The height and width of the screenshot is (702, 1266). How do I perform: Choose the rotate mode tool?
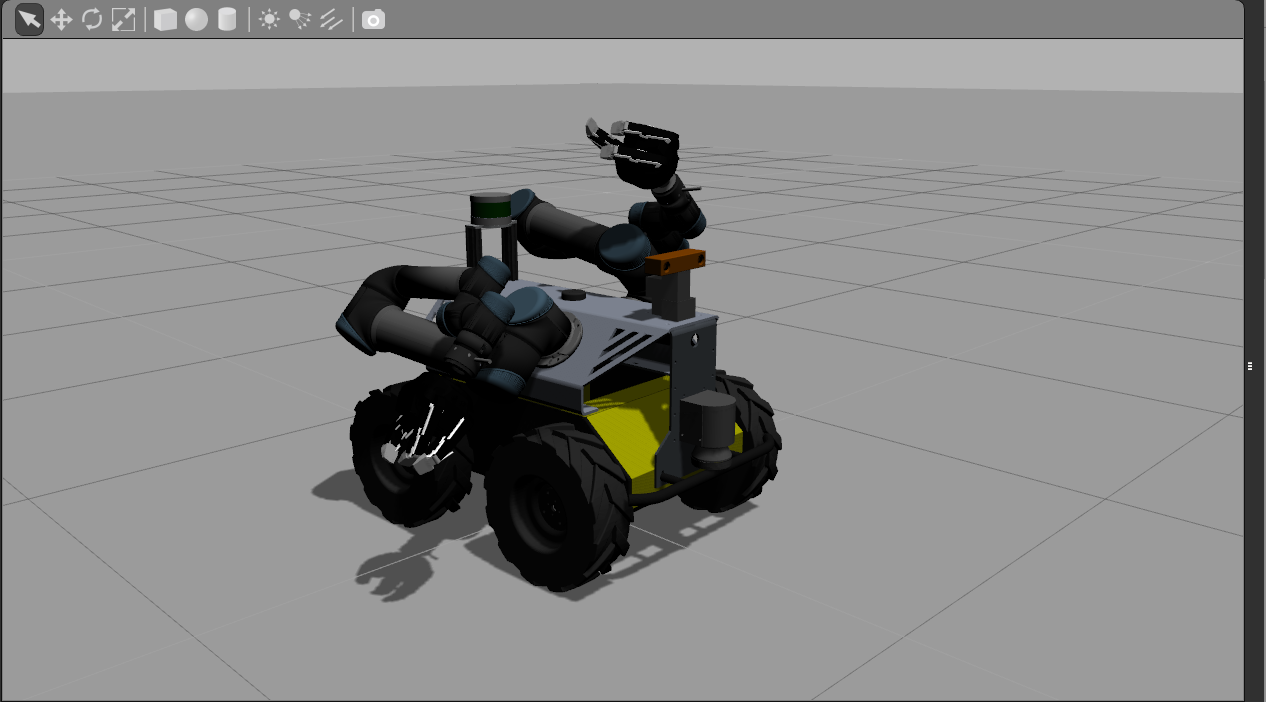coord(92,19)
